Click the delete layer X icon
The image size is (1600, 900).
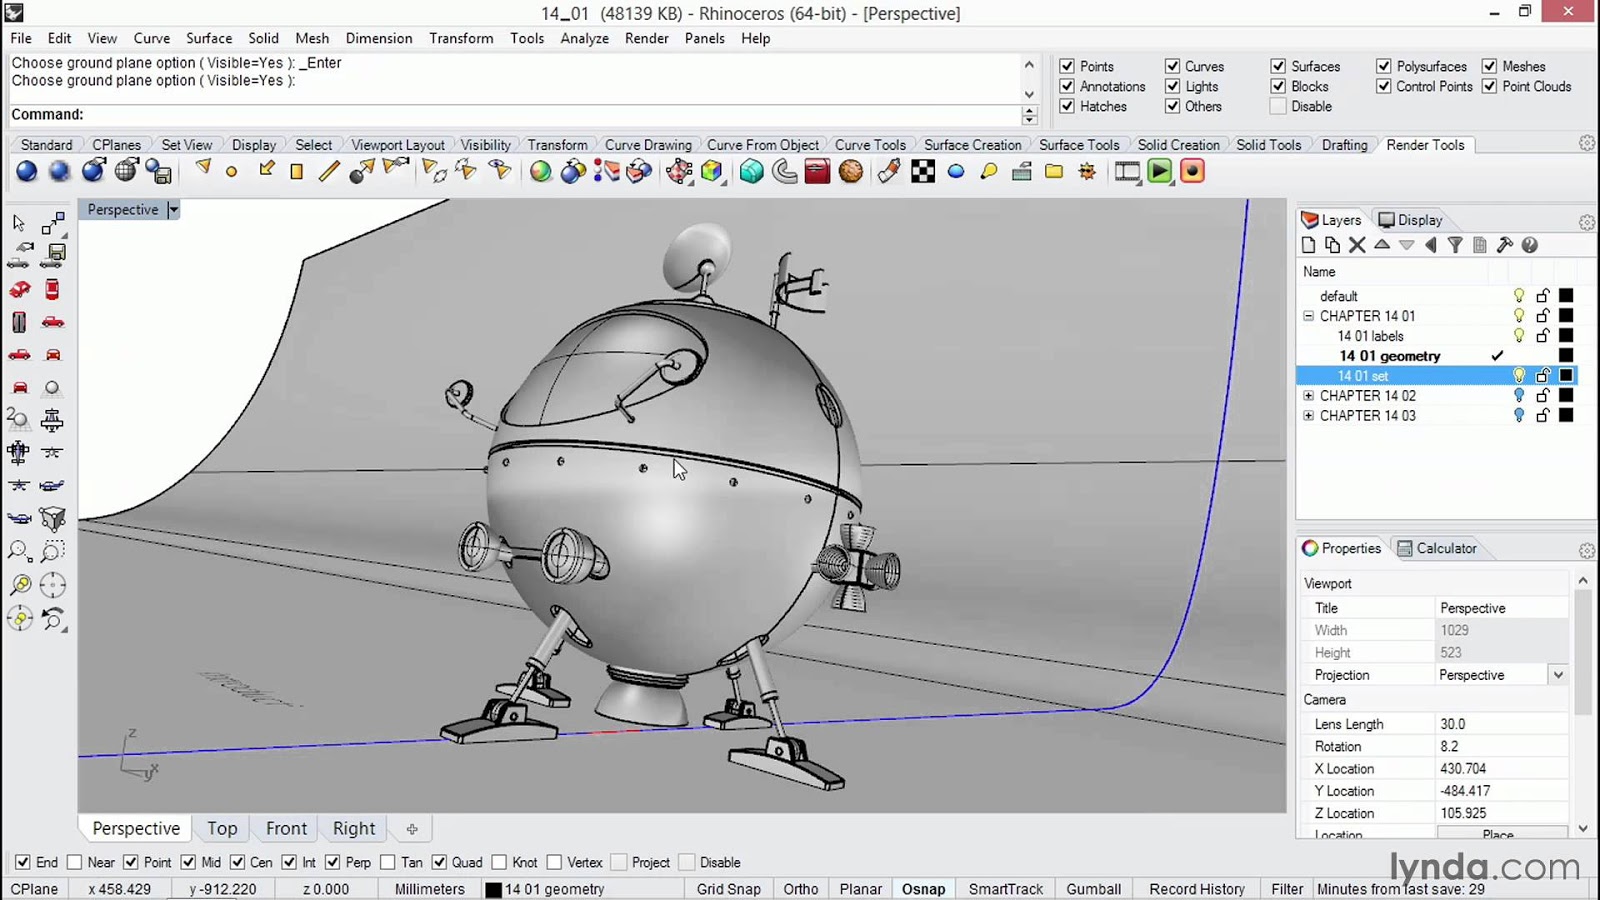[1357, 245]
